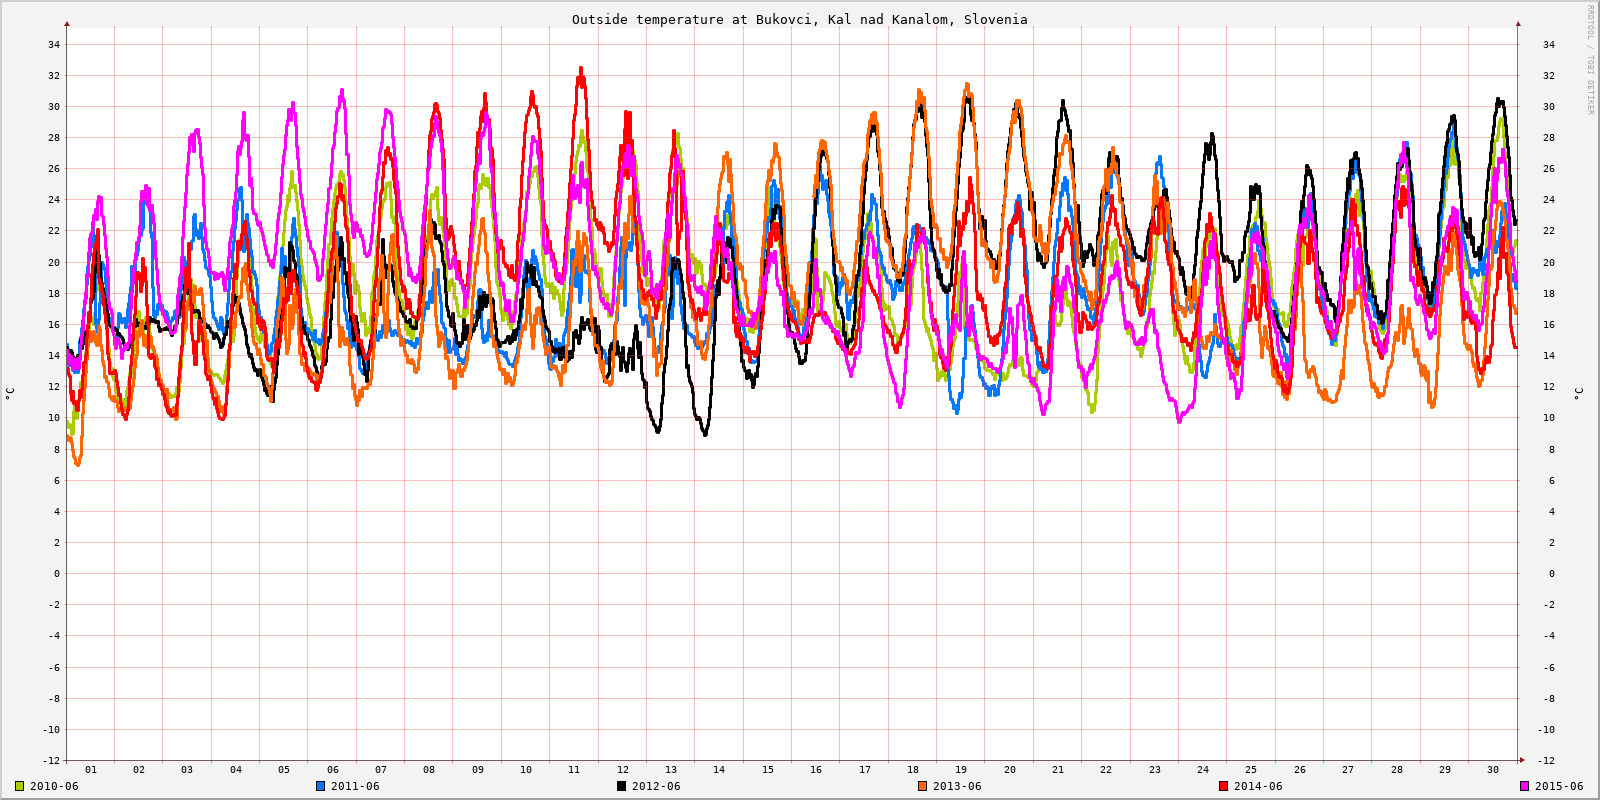The width and height of the screenshot is (1600, 800).
Task: Click day 05 on the x-axis
Action: [x=284, y=770]
